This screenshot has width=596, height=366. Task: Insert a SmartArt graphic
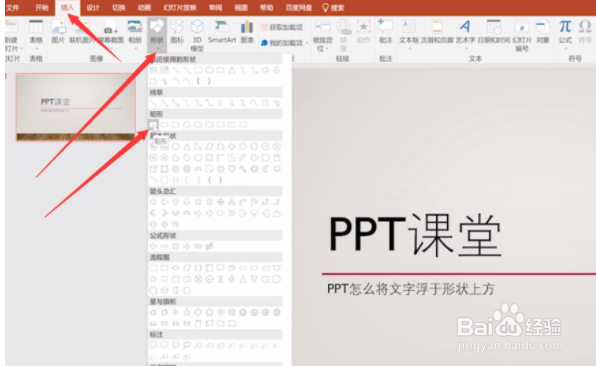point(222,32)
